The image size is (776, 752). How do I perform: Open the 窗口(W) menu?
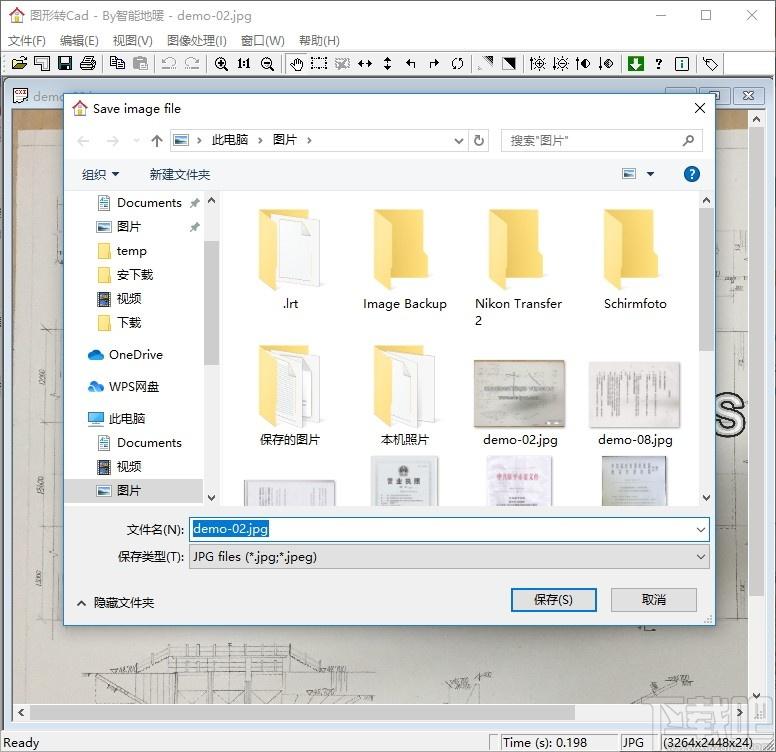[263, 41]
